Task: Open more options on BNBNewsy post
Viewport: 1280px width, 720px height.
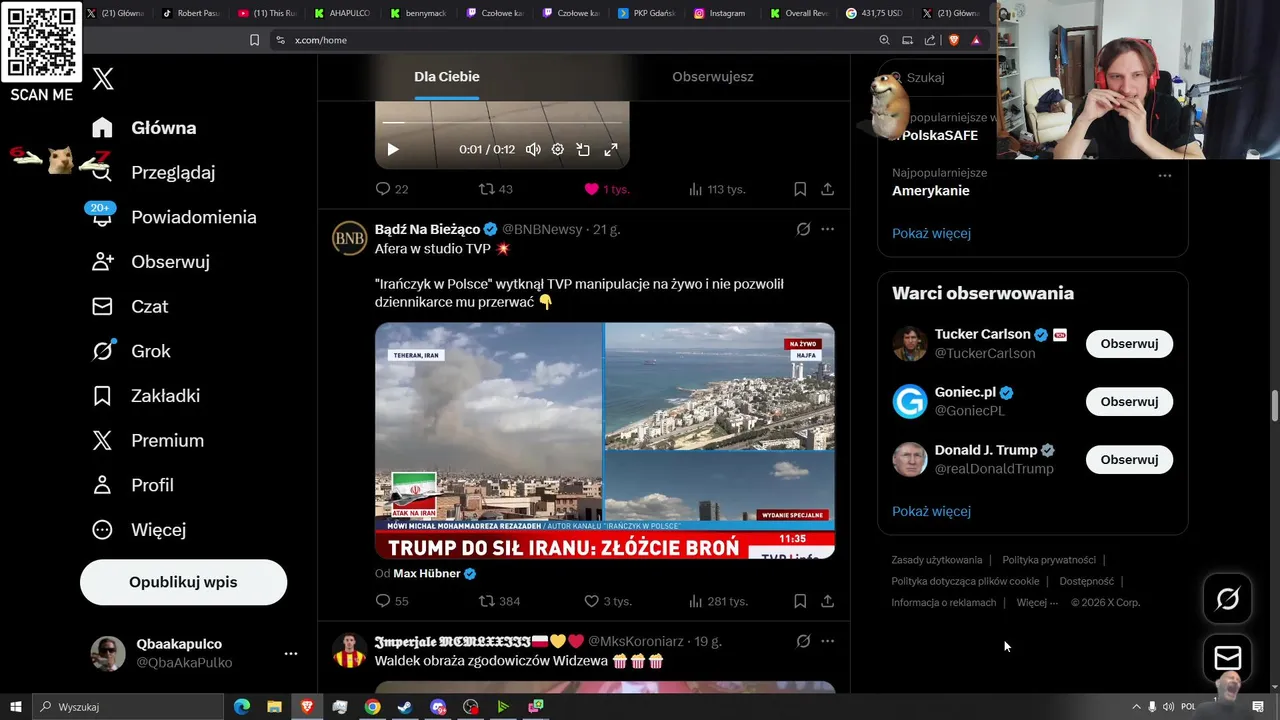Action: coord(827,229)
